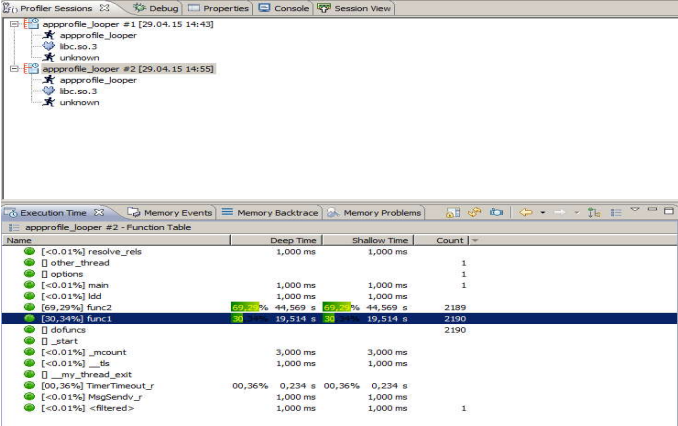Collapse the appprofile_looper #1 session node
This screenshot has width=678, height=426.
tap(14, 24)
